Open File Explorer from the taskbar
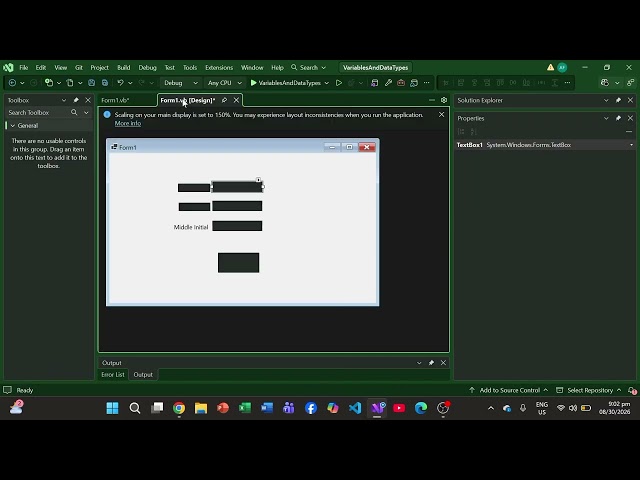The width and height of the screenshot is (640, 480). coord(201,408)
